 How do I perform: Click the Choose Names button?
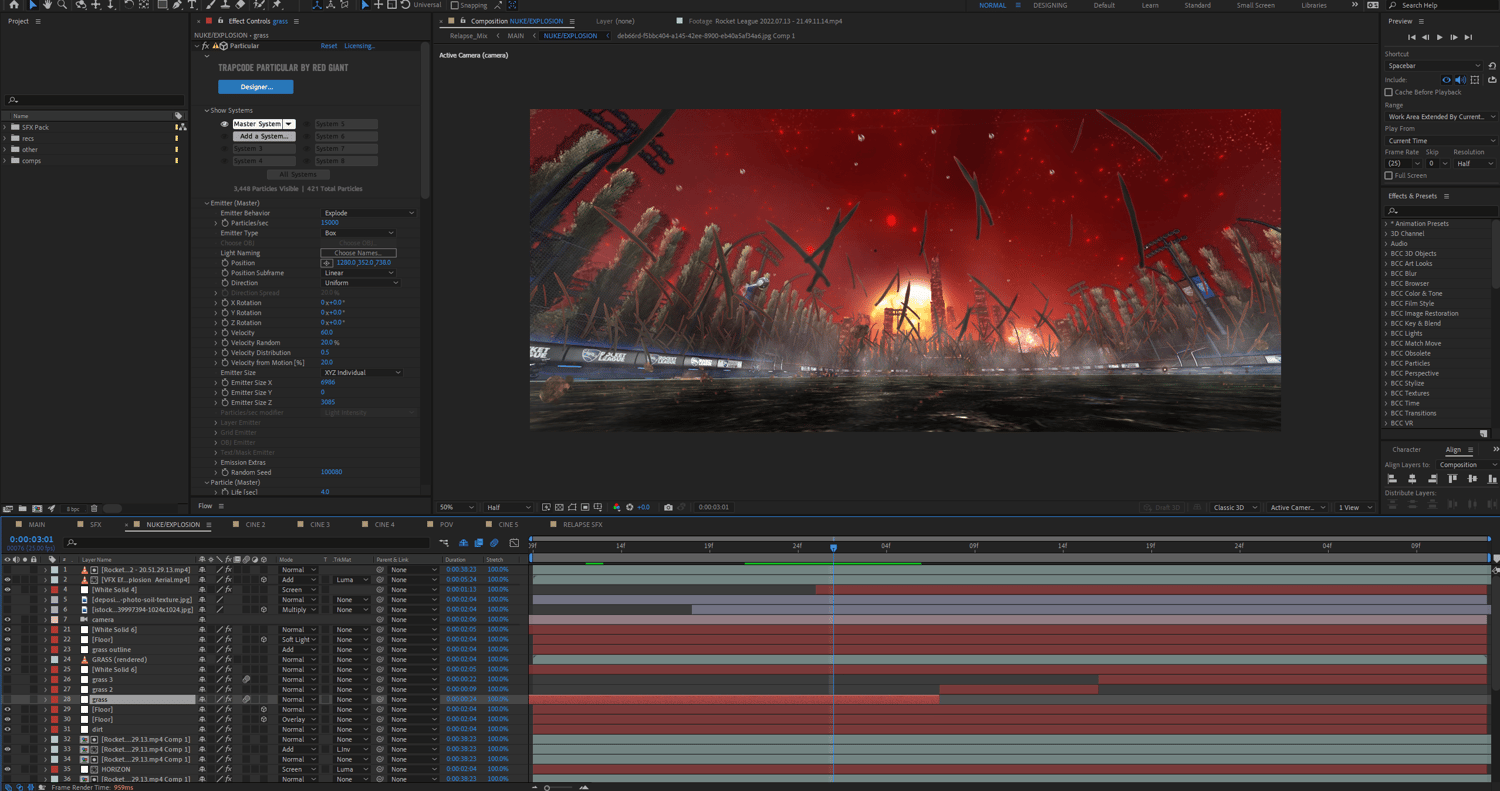(x=358, y=253)
